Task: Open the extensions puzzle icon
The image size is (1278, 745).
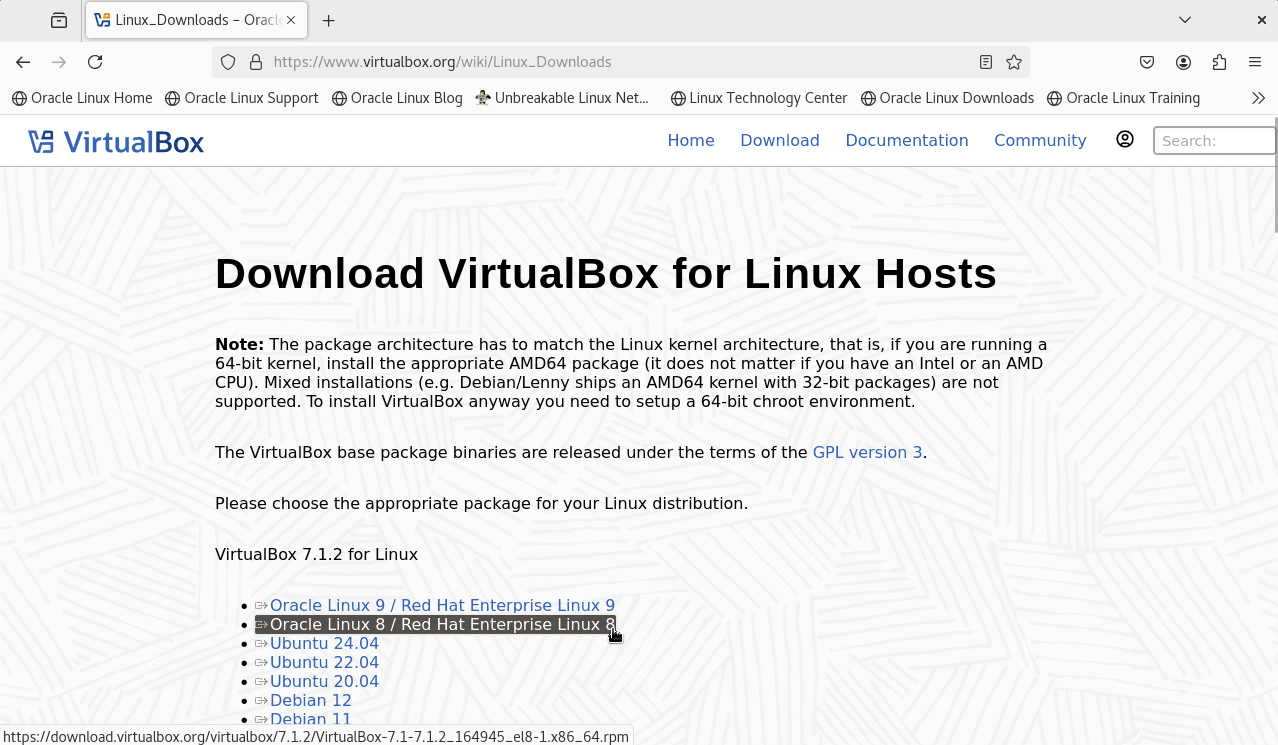Action: point(1219,62)
